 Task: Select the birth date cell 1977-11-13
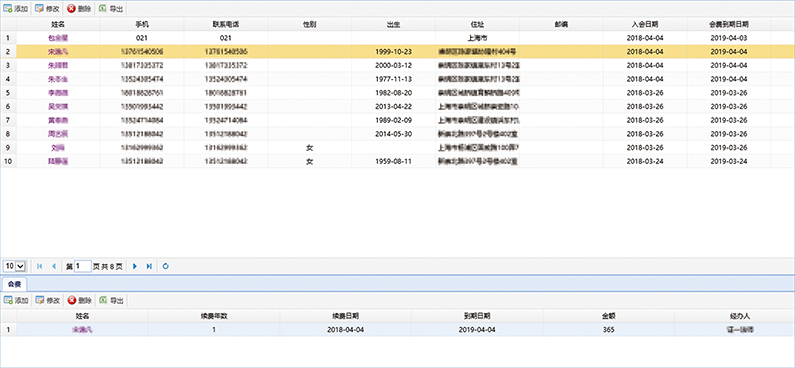pos(393,79)
